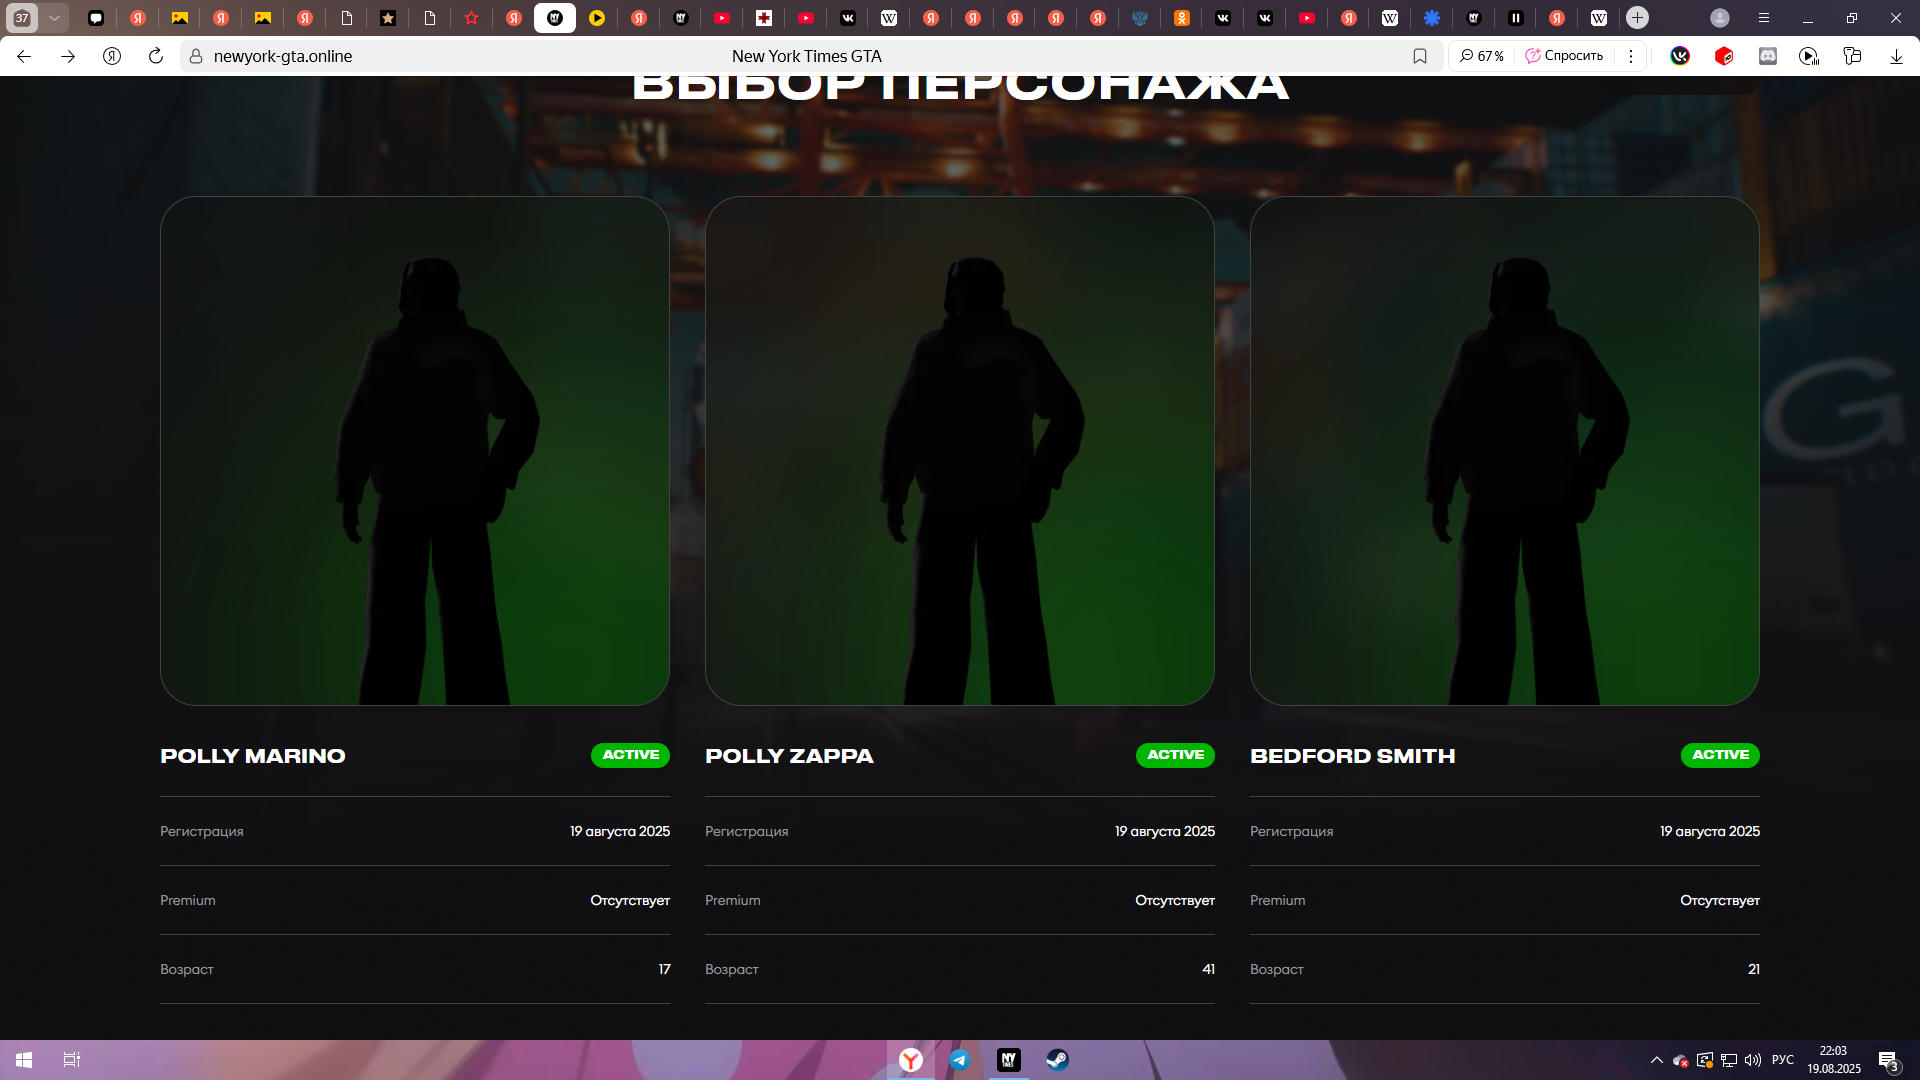
Task: Open the media playback control icon
Action: [x=1809, y=56]
